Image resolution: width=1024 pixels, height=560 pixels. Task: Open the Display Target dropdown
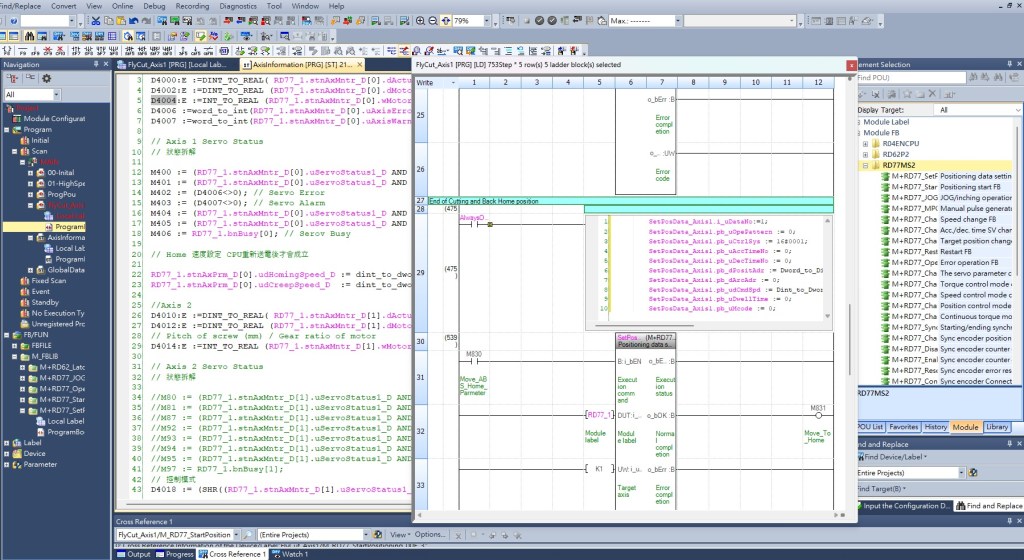tap(1017, 110)
